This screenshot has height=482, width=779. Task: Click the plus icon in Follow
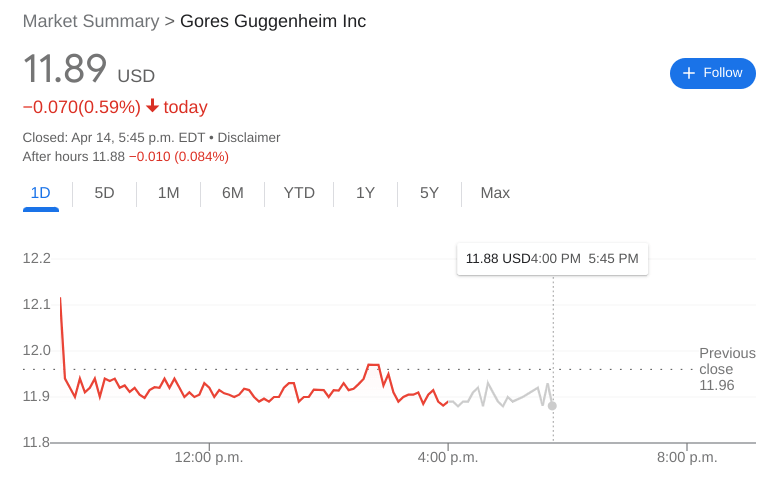(688, 73)
